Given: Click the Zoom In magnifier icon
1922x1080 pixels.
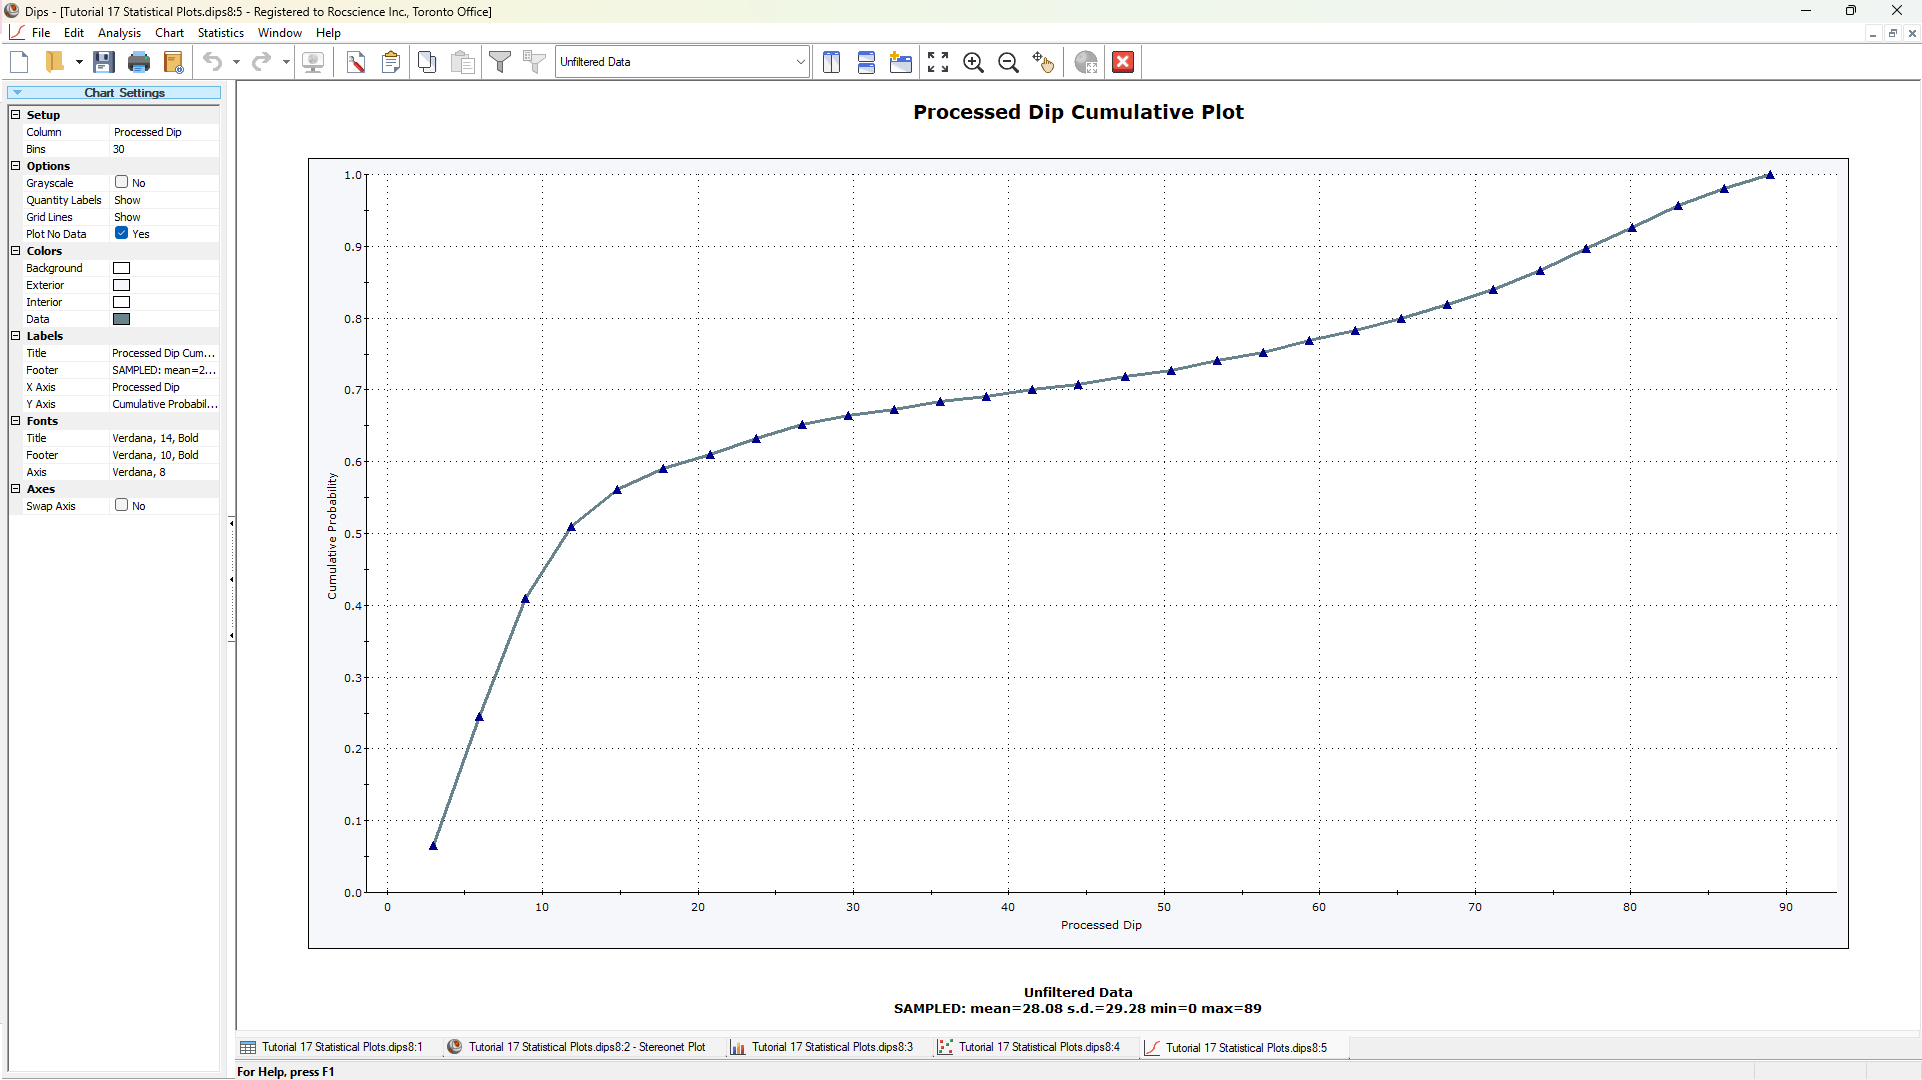Looking at the screenshot, I should [973, 62].
